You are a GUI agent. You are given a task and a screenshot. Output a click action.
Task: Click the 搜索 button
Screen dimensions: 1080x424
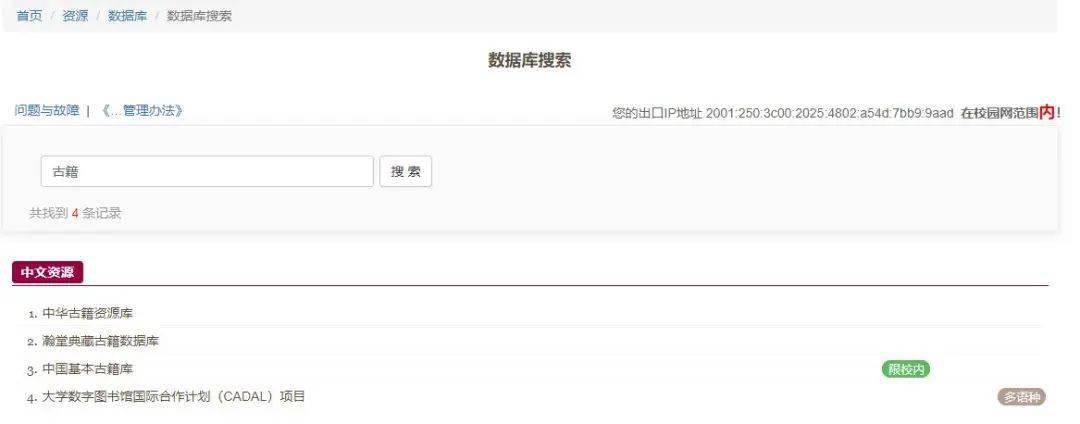(406, 171)
